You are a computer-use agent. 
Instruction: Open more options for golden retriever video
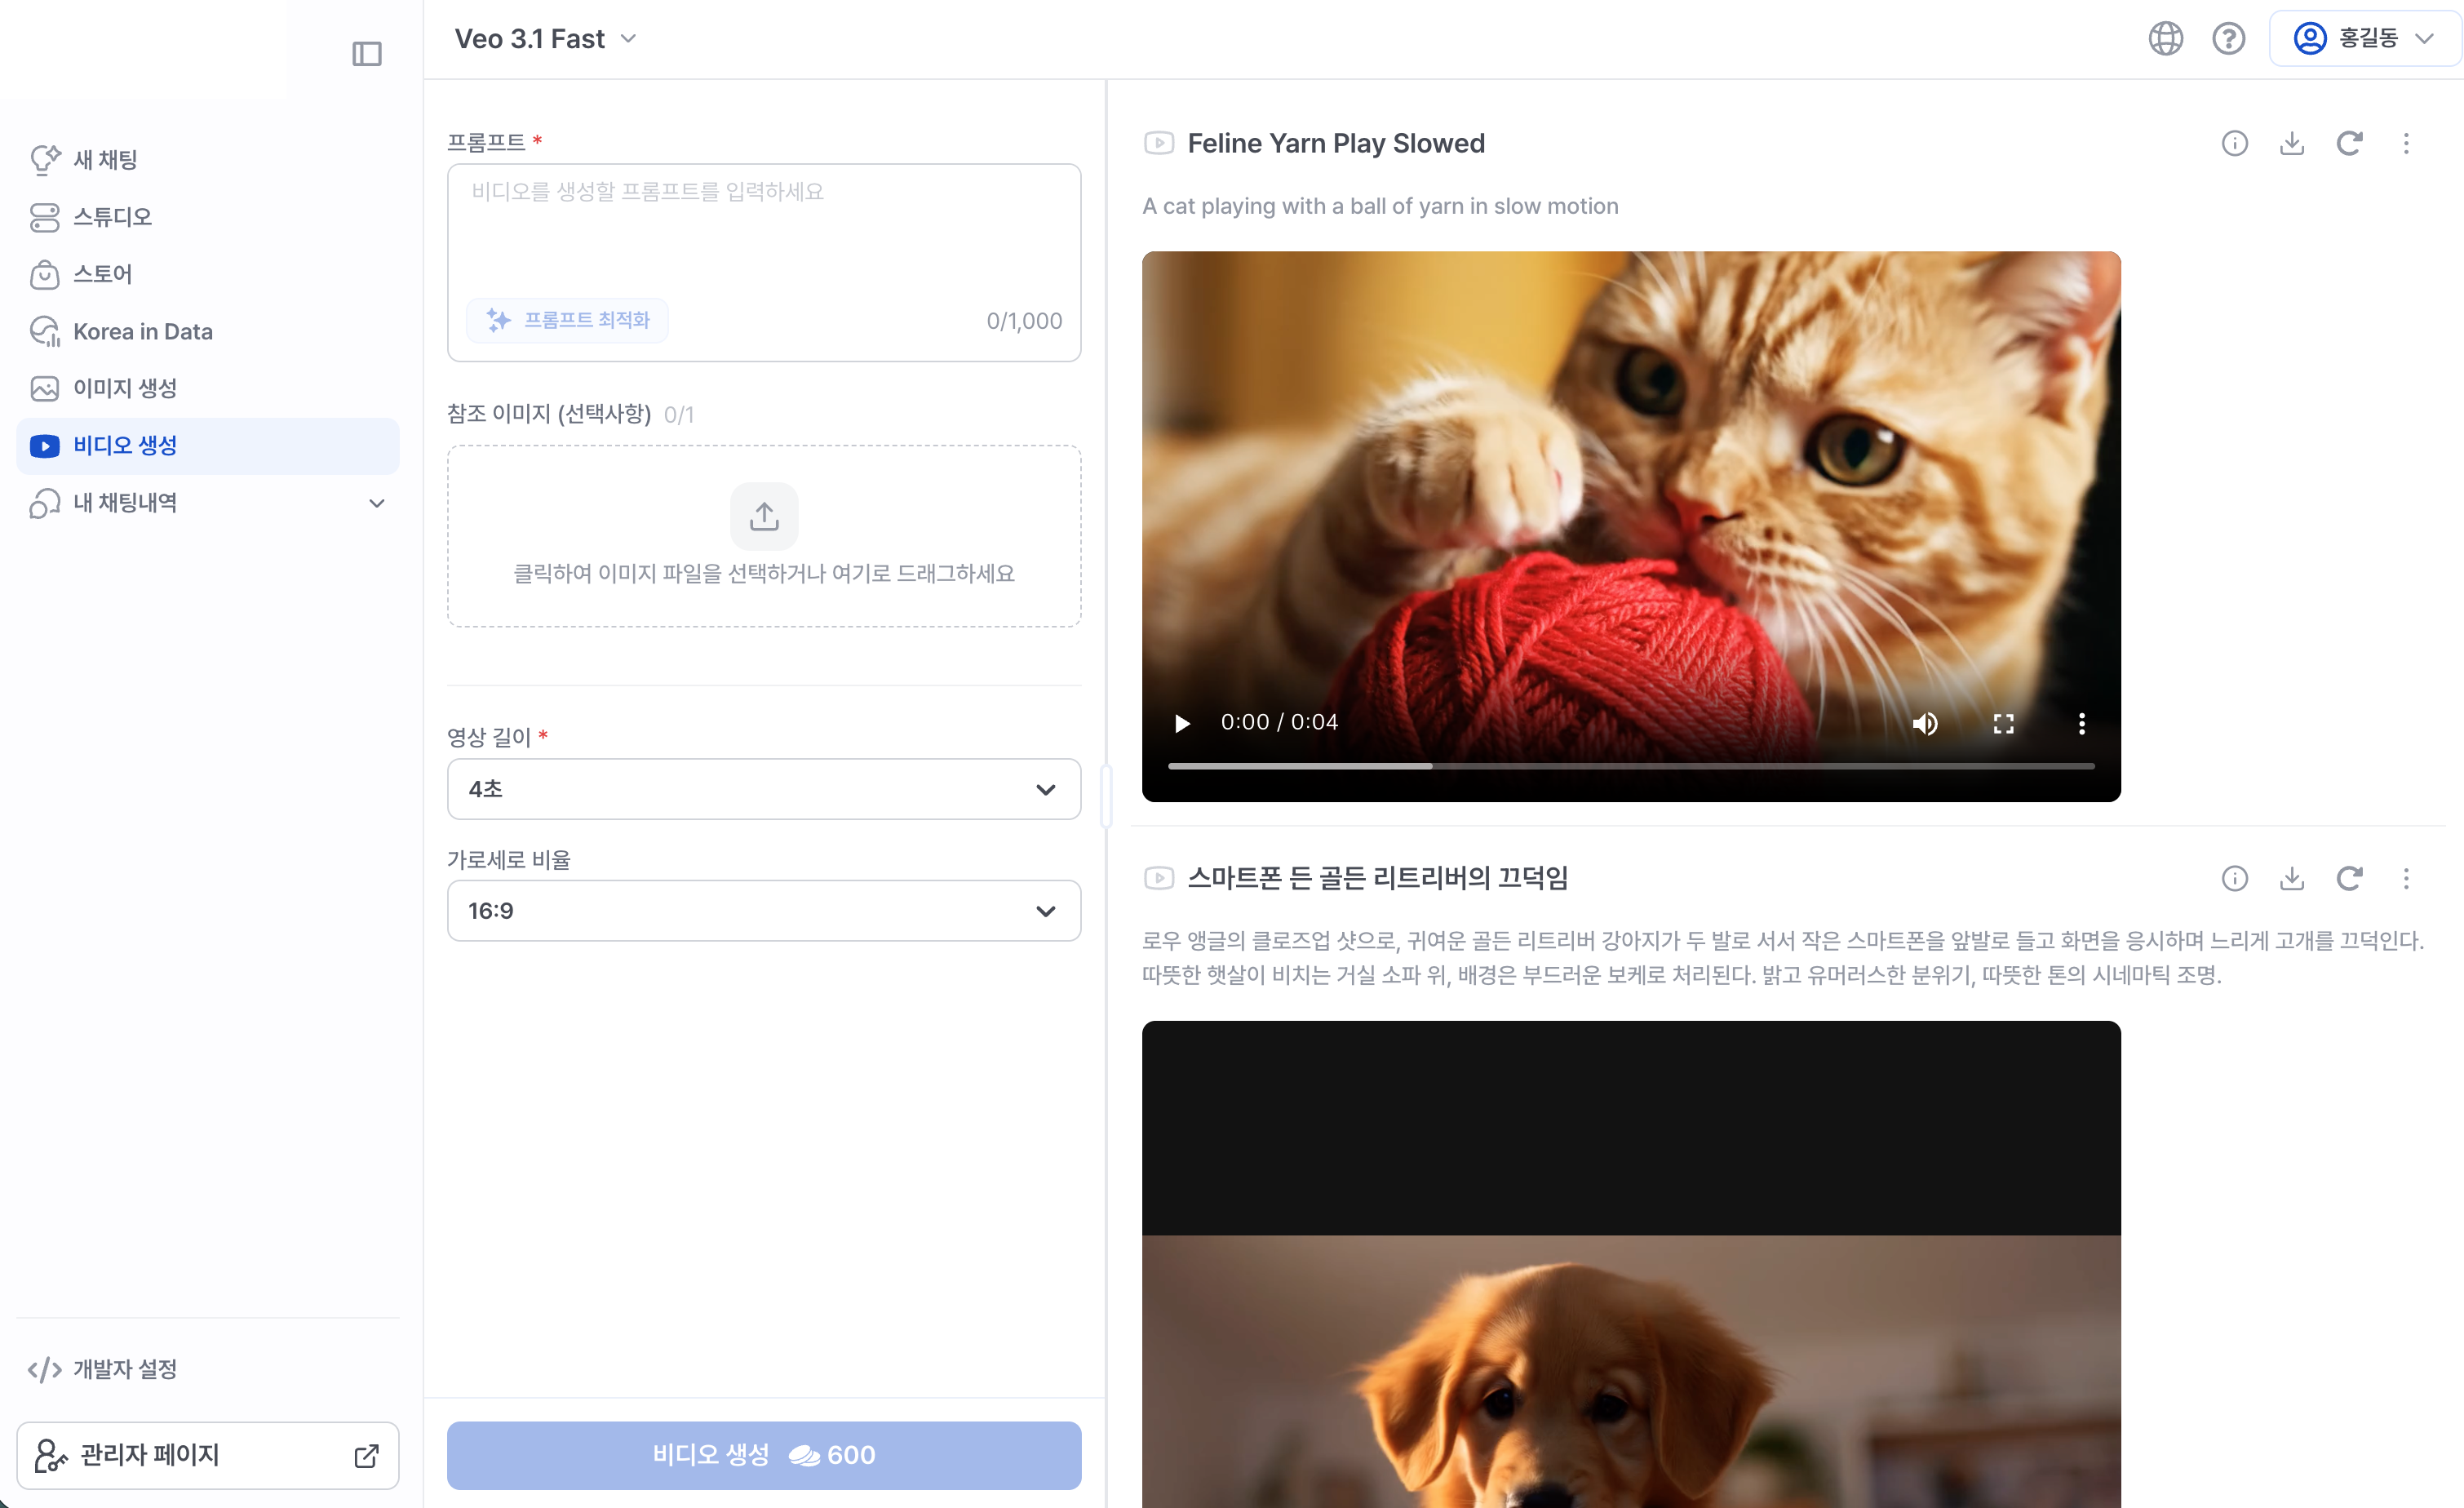pyautogui.click(x=2406, y=879)
